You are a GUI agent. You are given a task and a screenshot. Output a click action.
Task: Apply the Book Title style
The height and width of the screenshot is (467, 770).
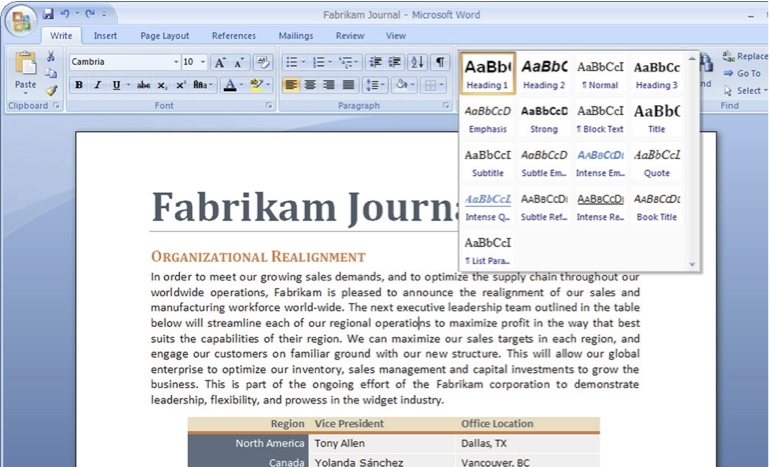tap(657, 206)
